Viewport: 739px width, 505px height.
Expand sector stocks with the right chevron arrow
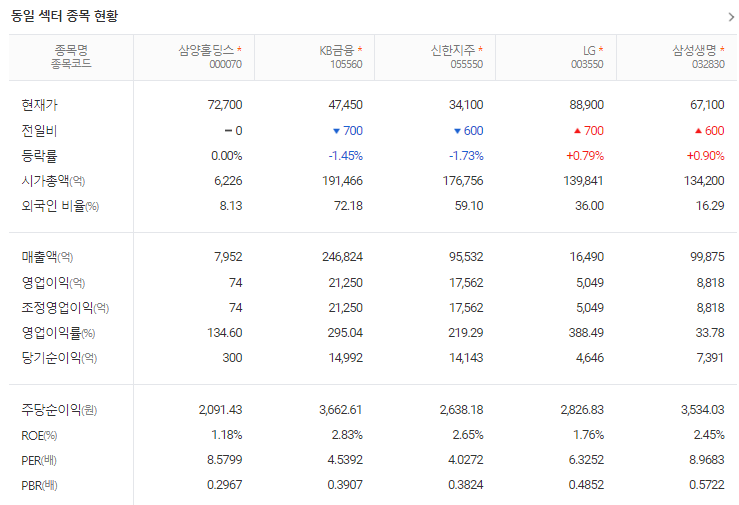[x=731, y=17]
